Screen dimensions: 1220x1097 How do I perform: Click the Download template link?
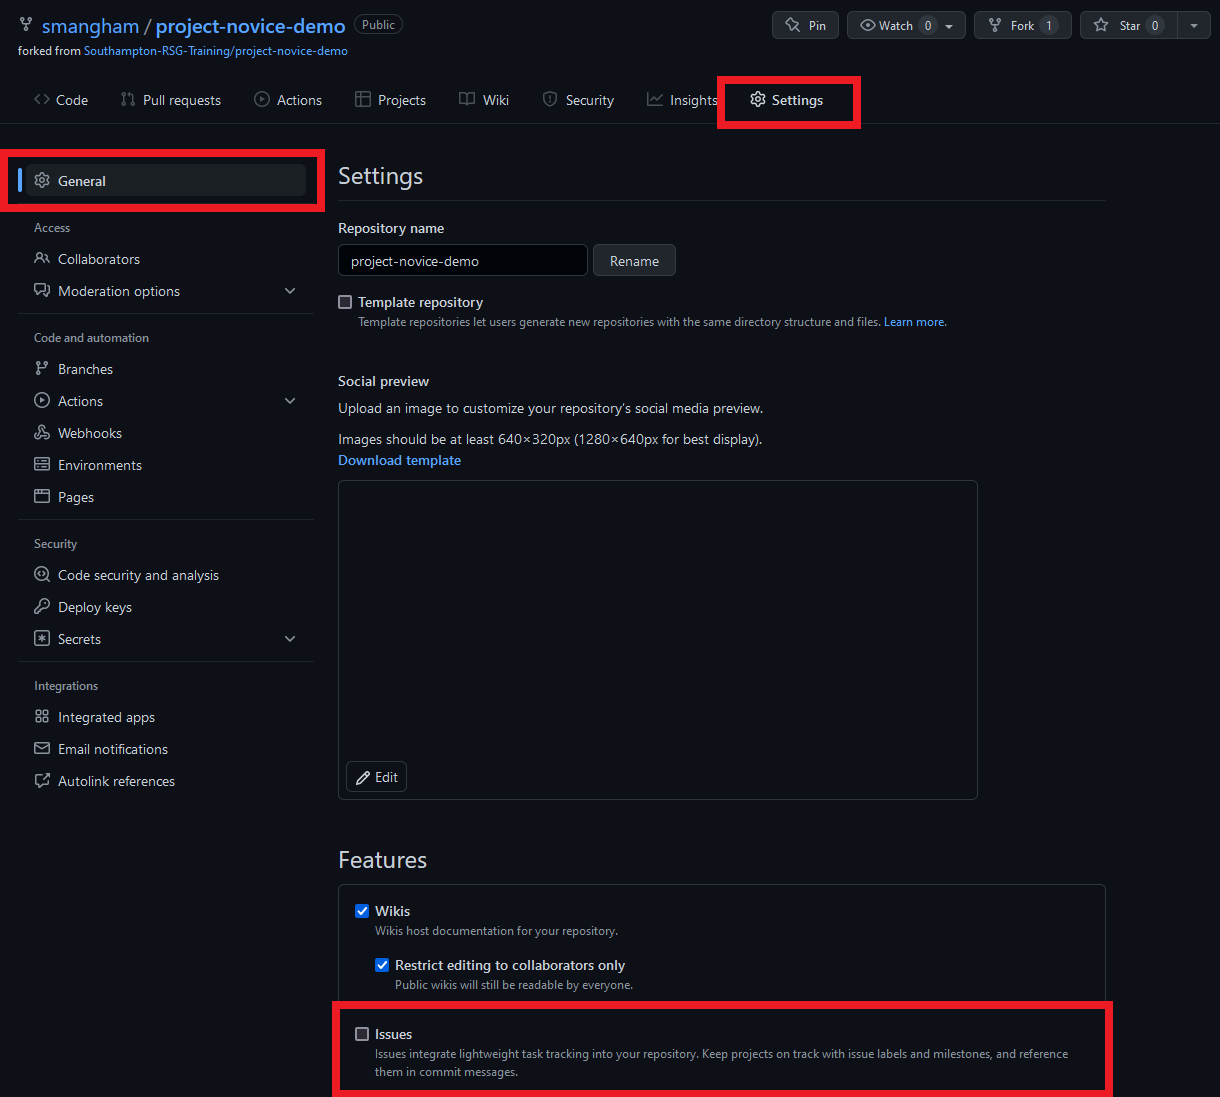pyautogui.click(x=399, y=460)
